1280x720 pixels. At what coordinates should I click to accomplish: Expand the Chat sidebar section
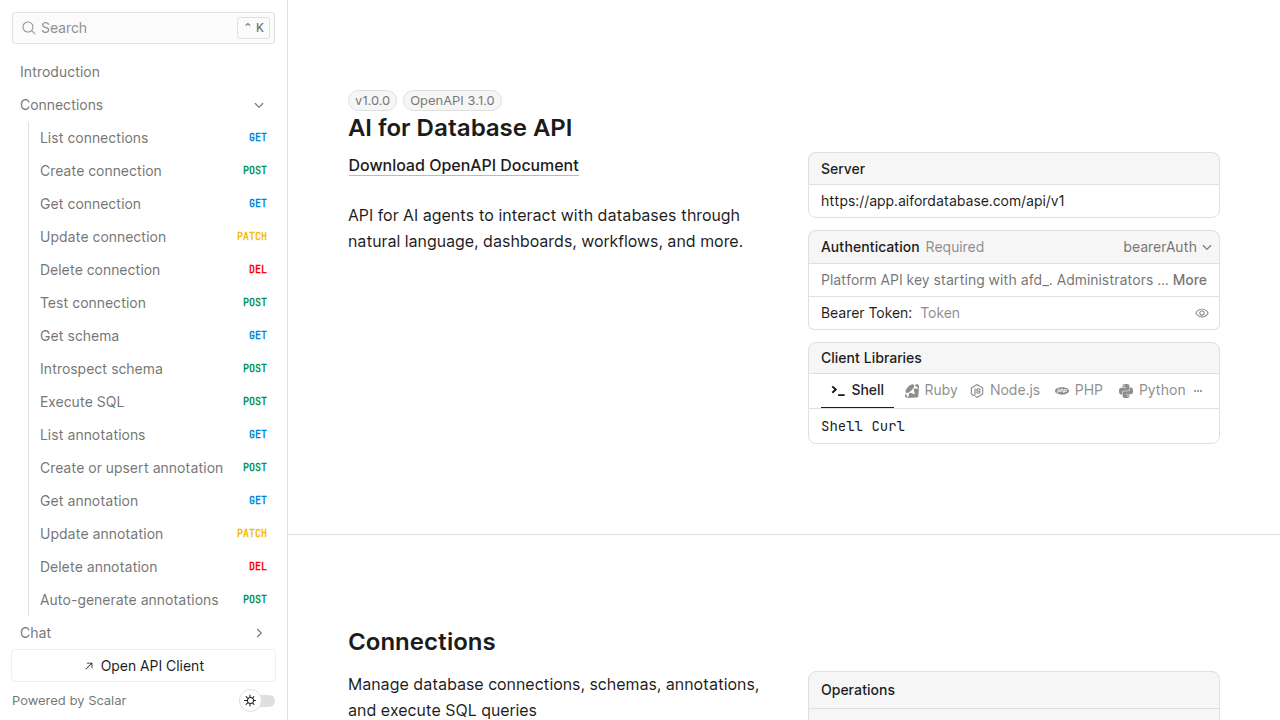click(x=259, y=633)
